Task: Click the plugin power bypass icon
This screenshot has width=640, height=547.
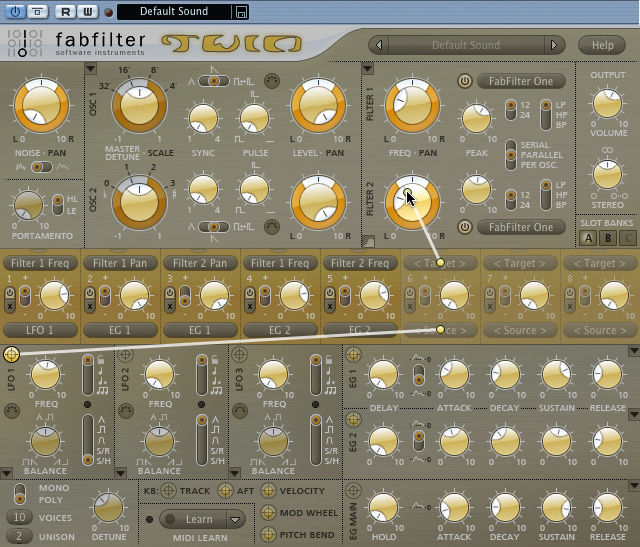Action: (15, 11)
